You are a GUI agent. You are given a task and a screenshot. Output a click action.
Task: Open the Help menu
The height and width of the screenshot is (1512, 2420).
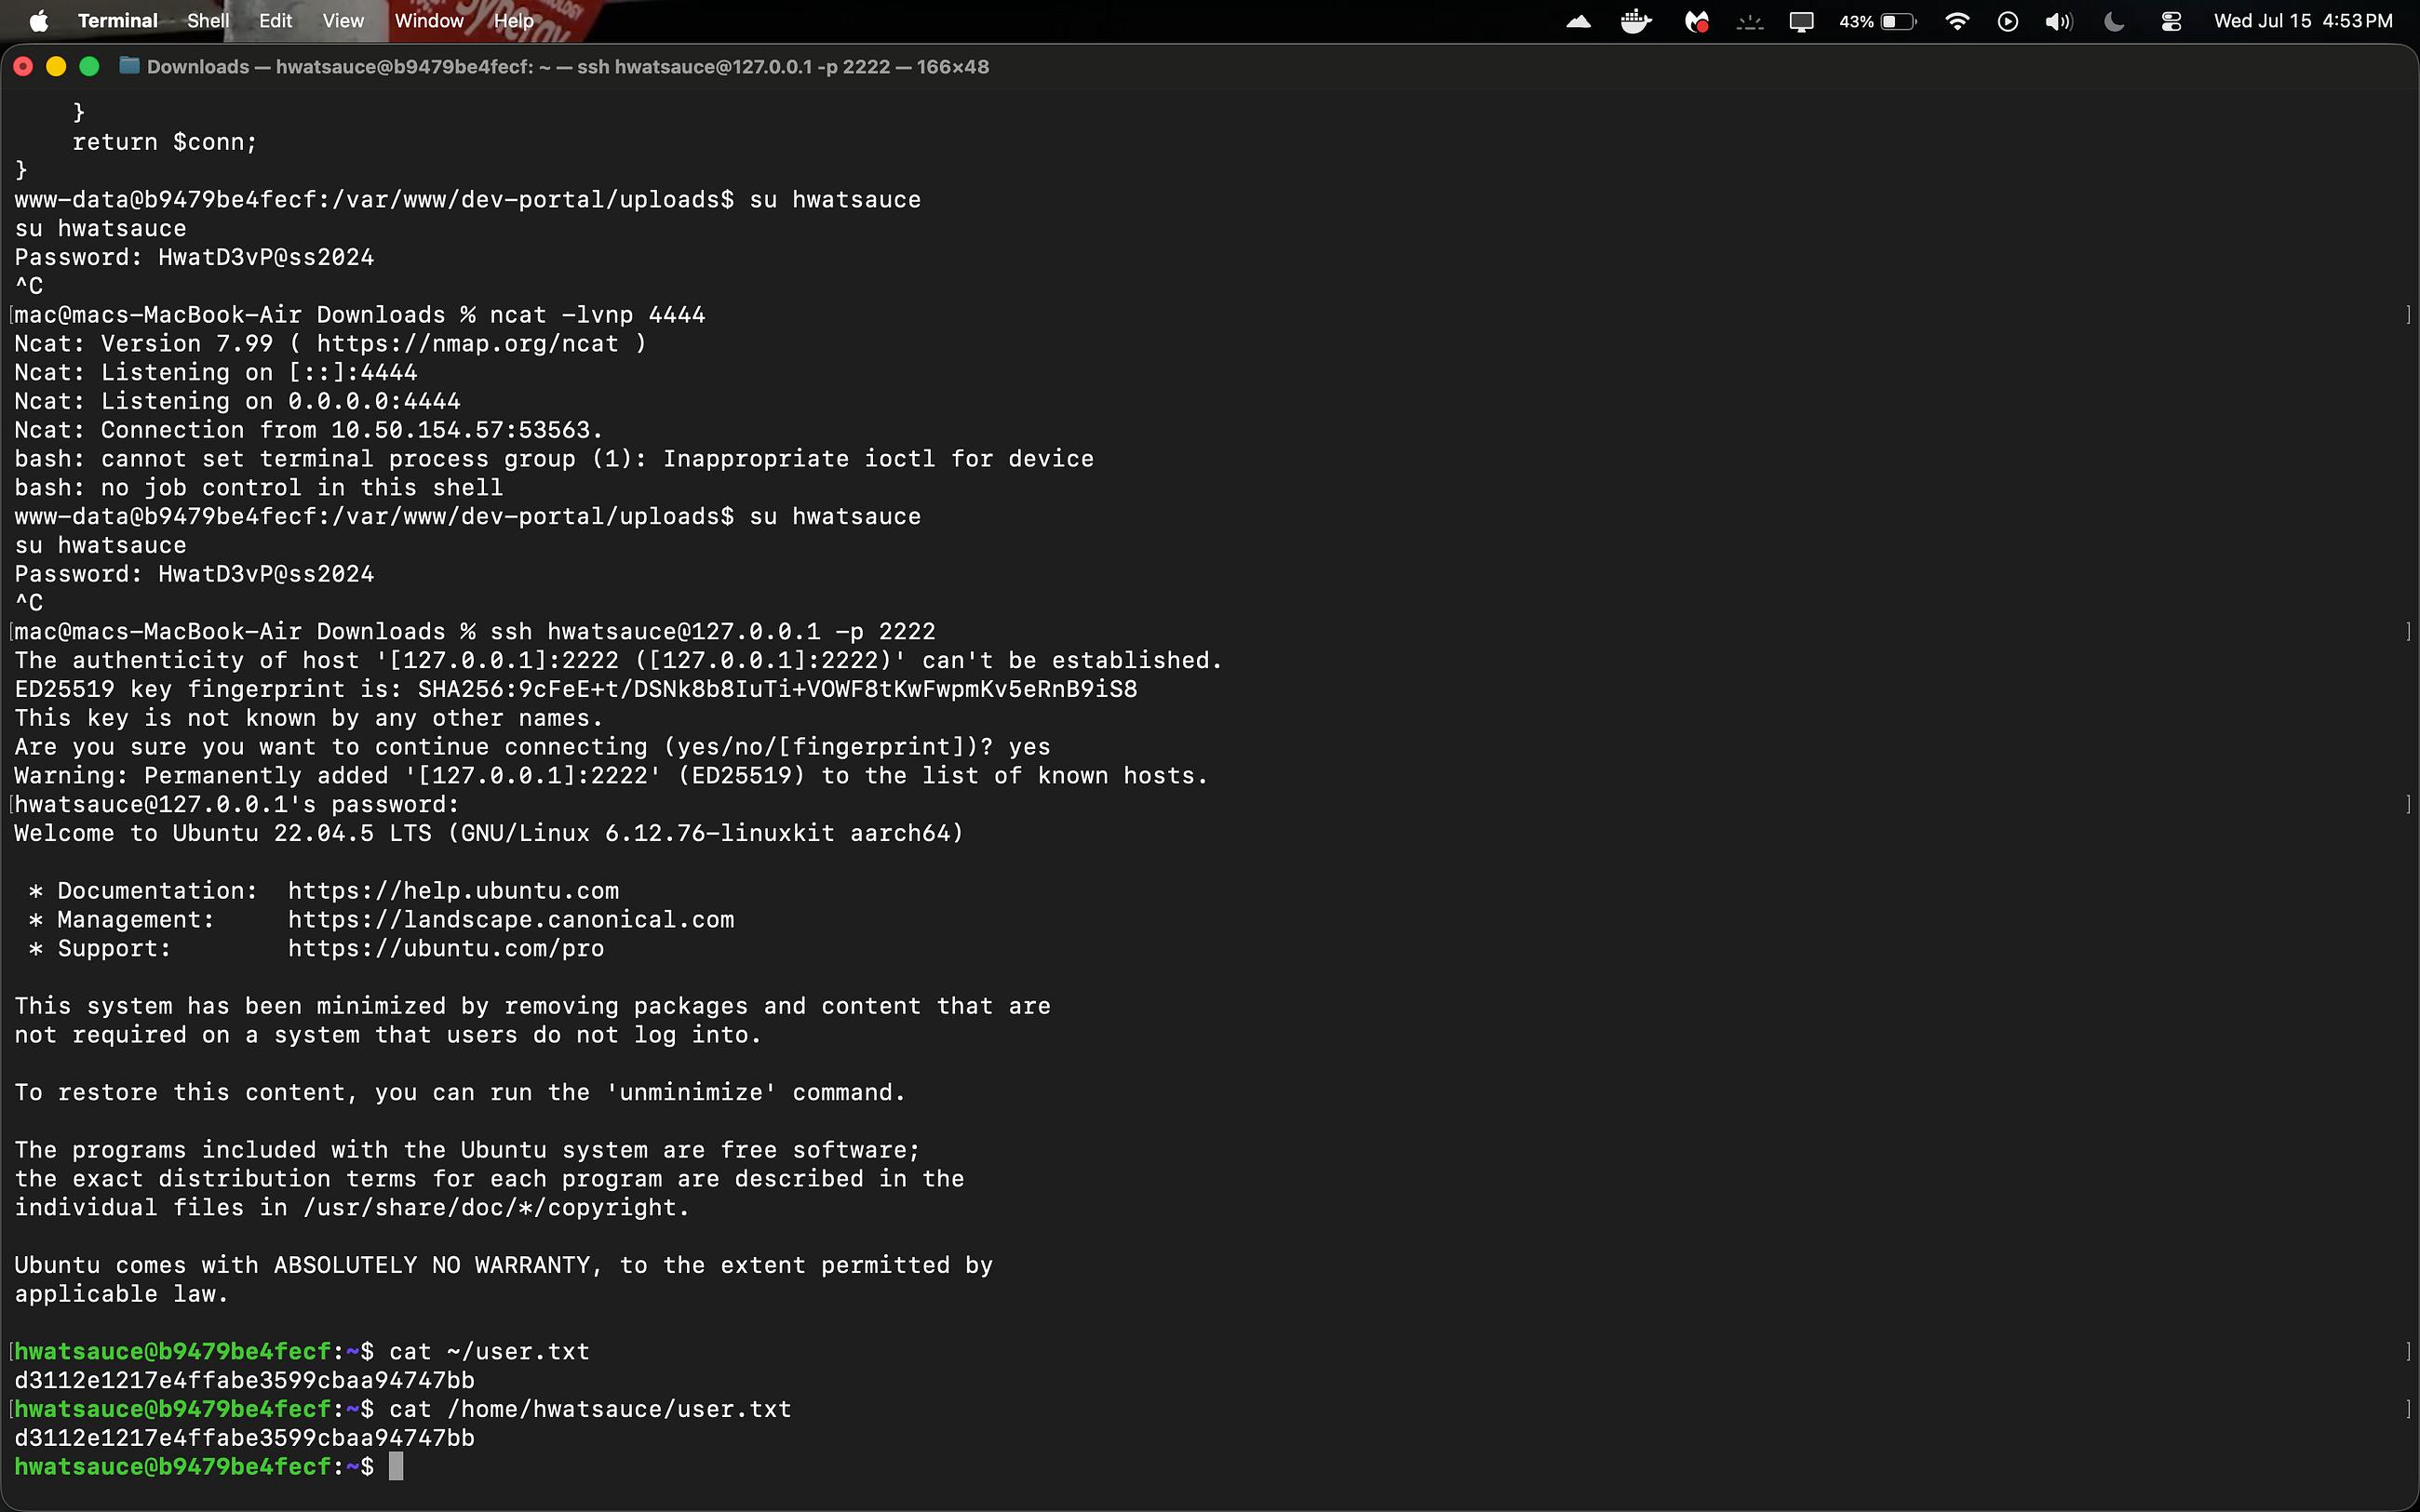[514, 21]
